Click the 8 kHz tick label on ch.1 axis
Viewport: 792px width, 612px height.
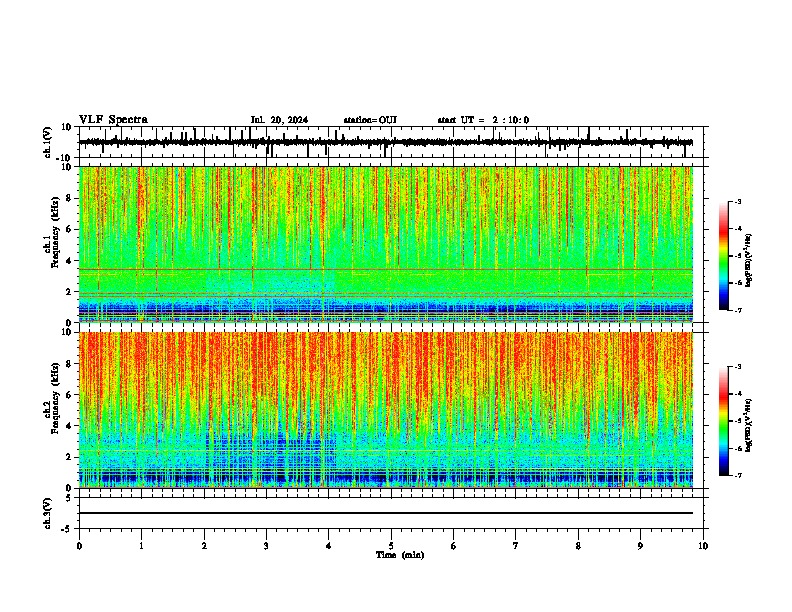coord(69,198)
